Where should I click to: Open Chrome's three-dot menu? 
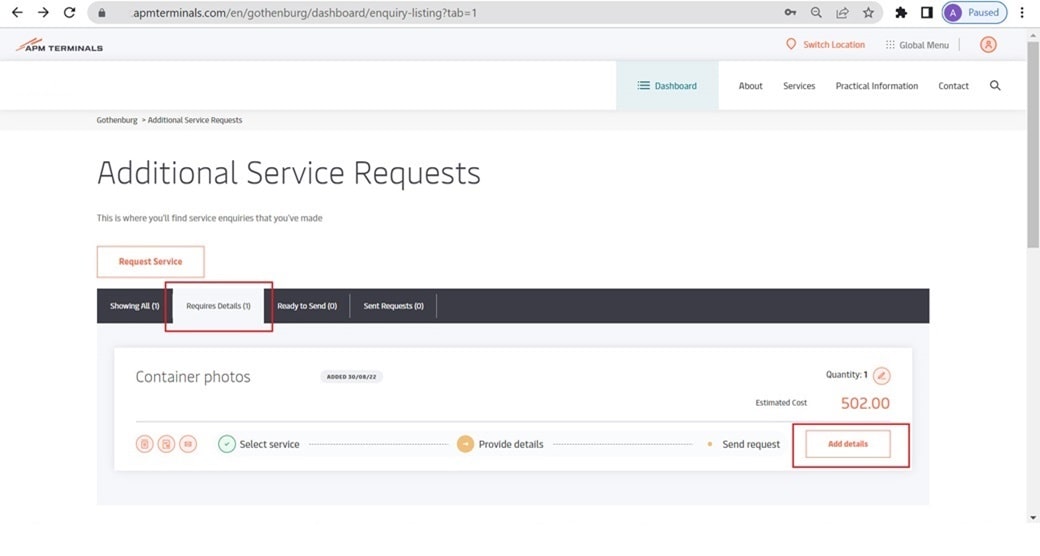tap(1022, 13)
